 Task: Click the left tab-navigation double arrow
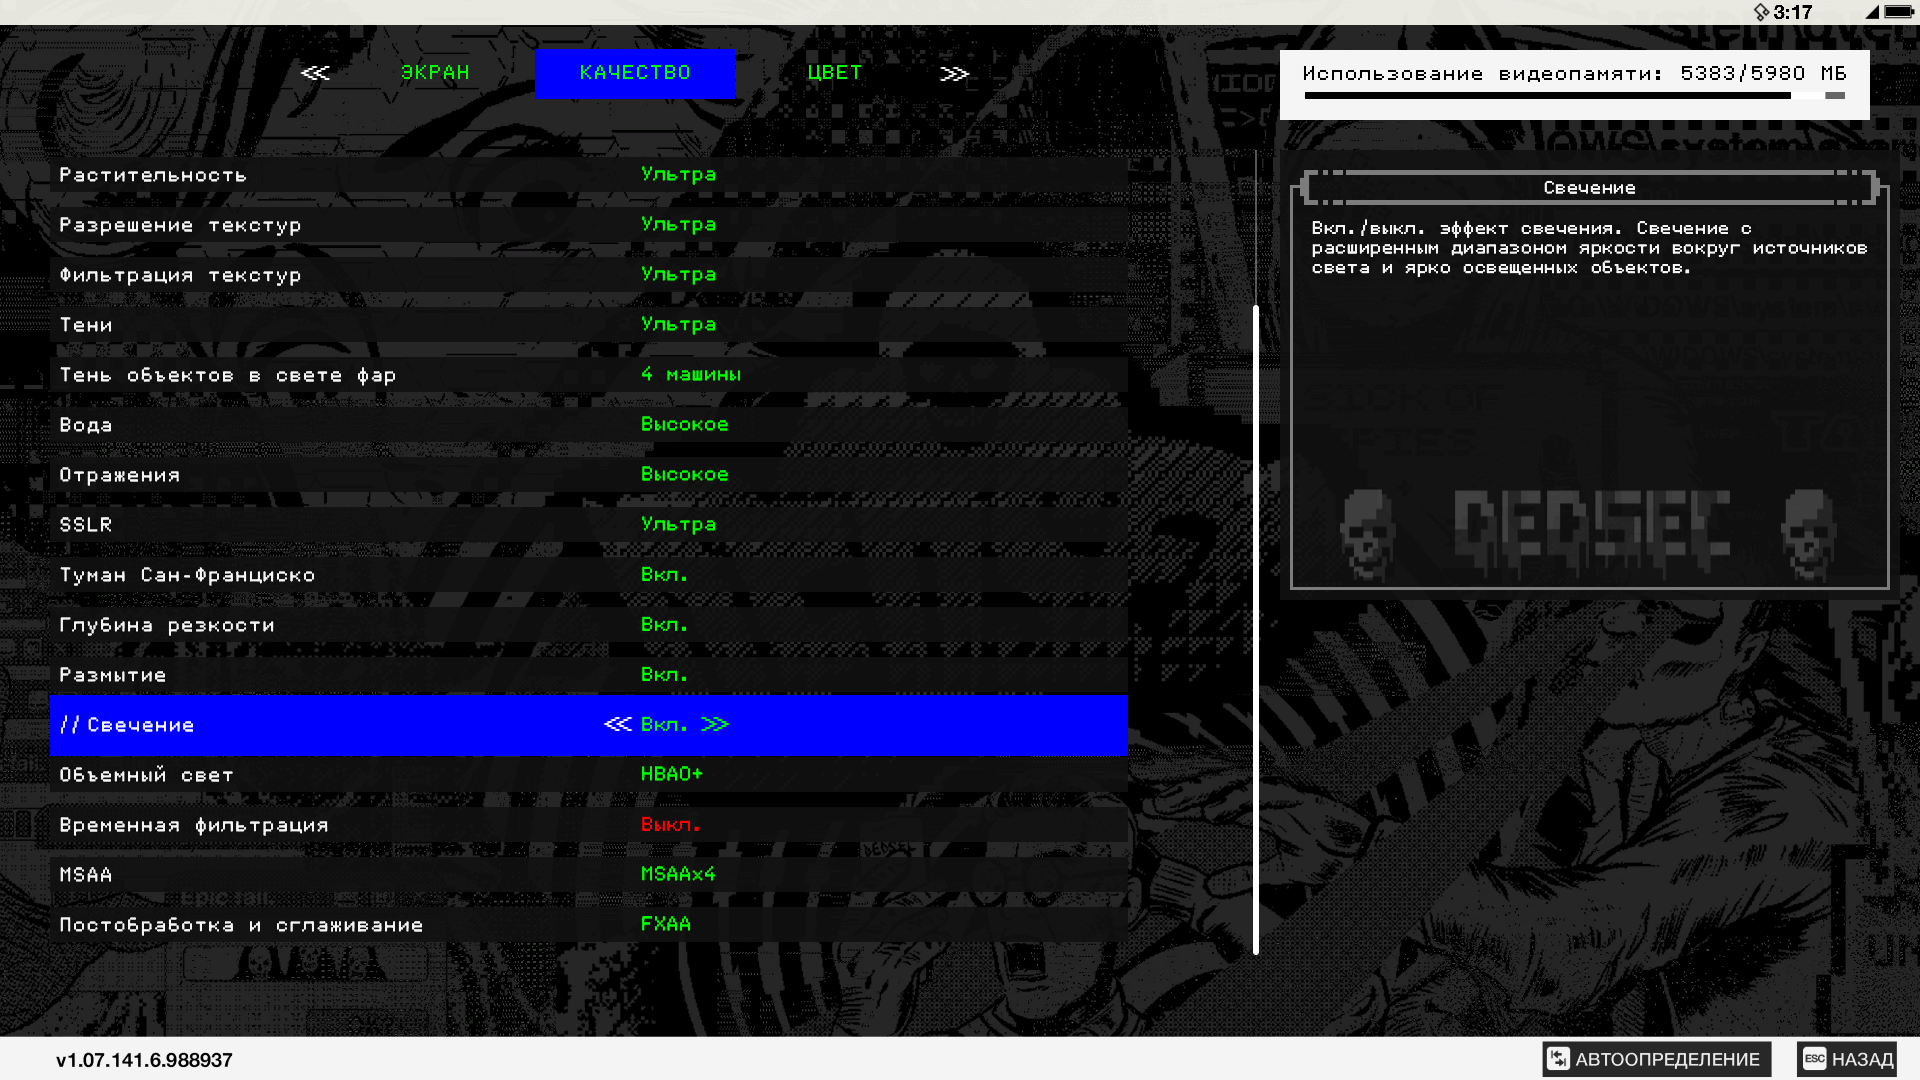[315, 73]
